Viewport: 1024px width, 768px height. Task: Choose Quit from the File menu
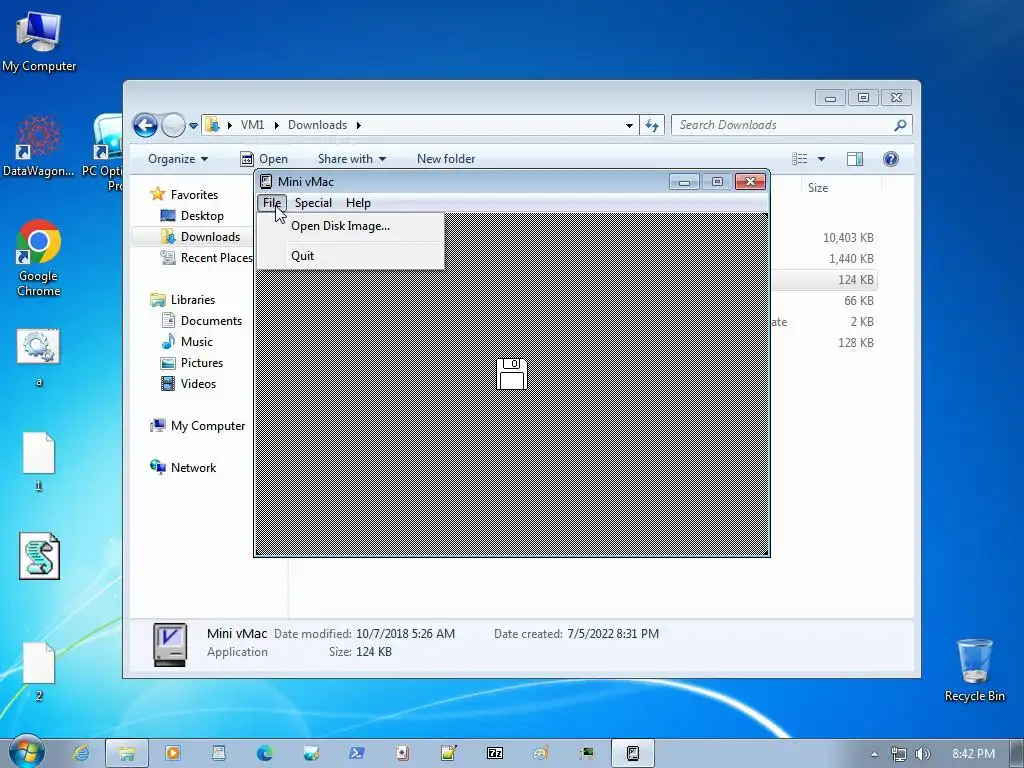351,256
